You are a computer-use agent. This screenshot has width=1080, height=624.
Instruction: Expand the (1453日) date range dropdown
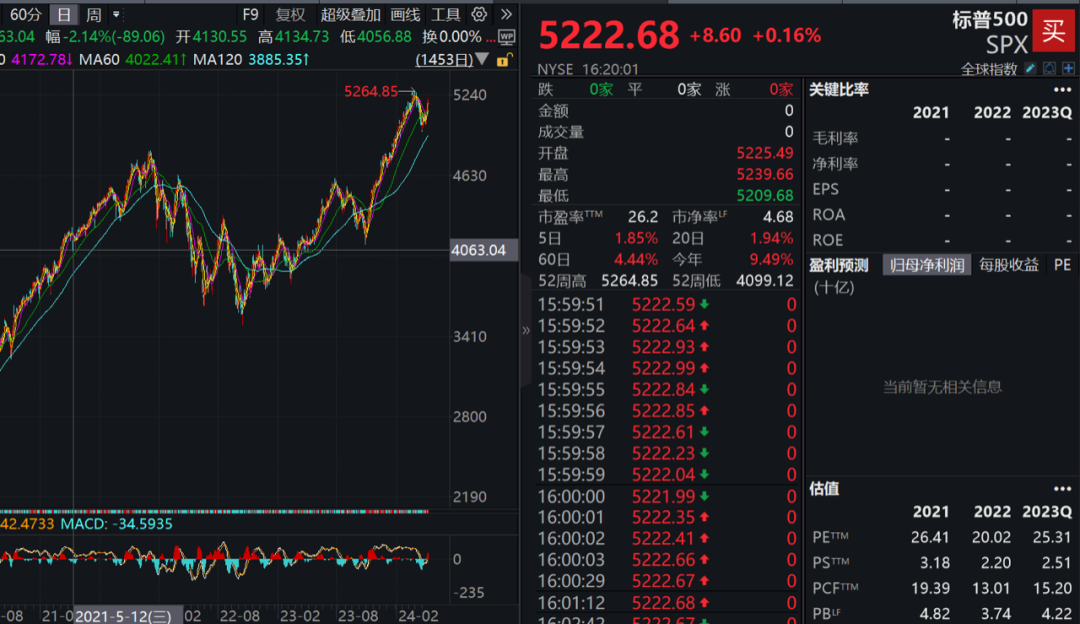pos(481,59)
